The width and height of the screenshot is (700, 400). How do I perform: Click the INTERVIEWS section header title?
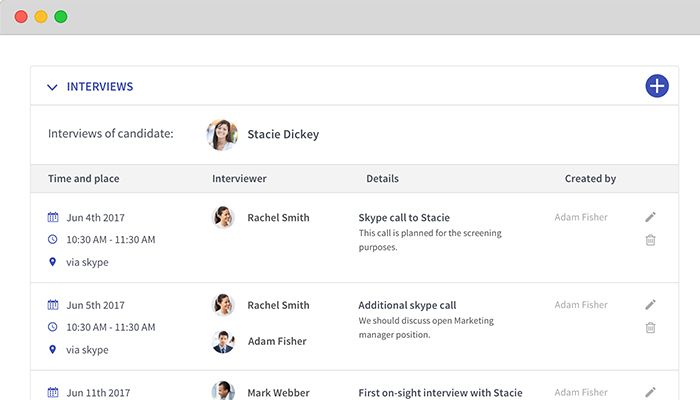(100, 87)
